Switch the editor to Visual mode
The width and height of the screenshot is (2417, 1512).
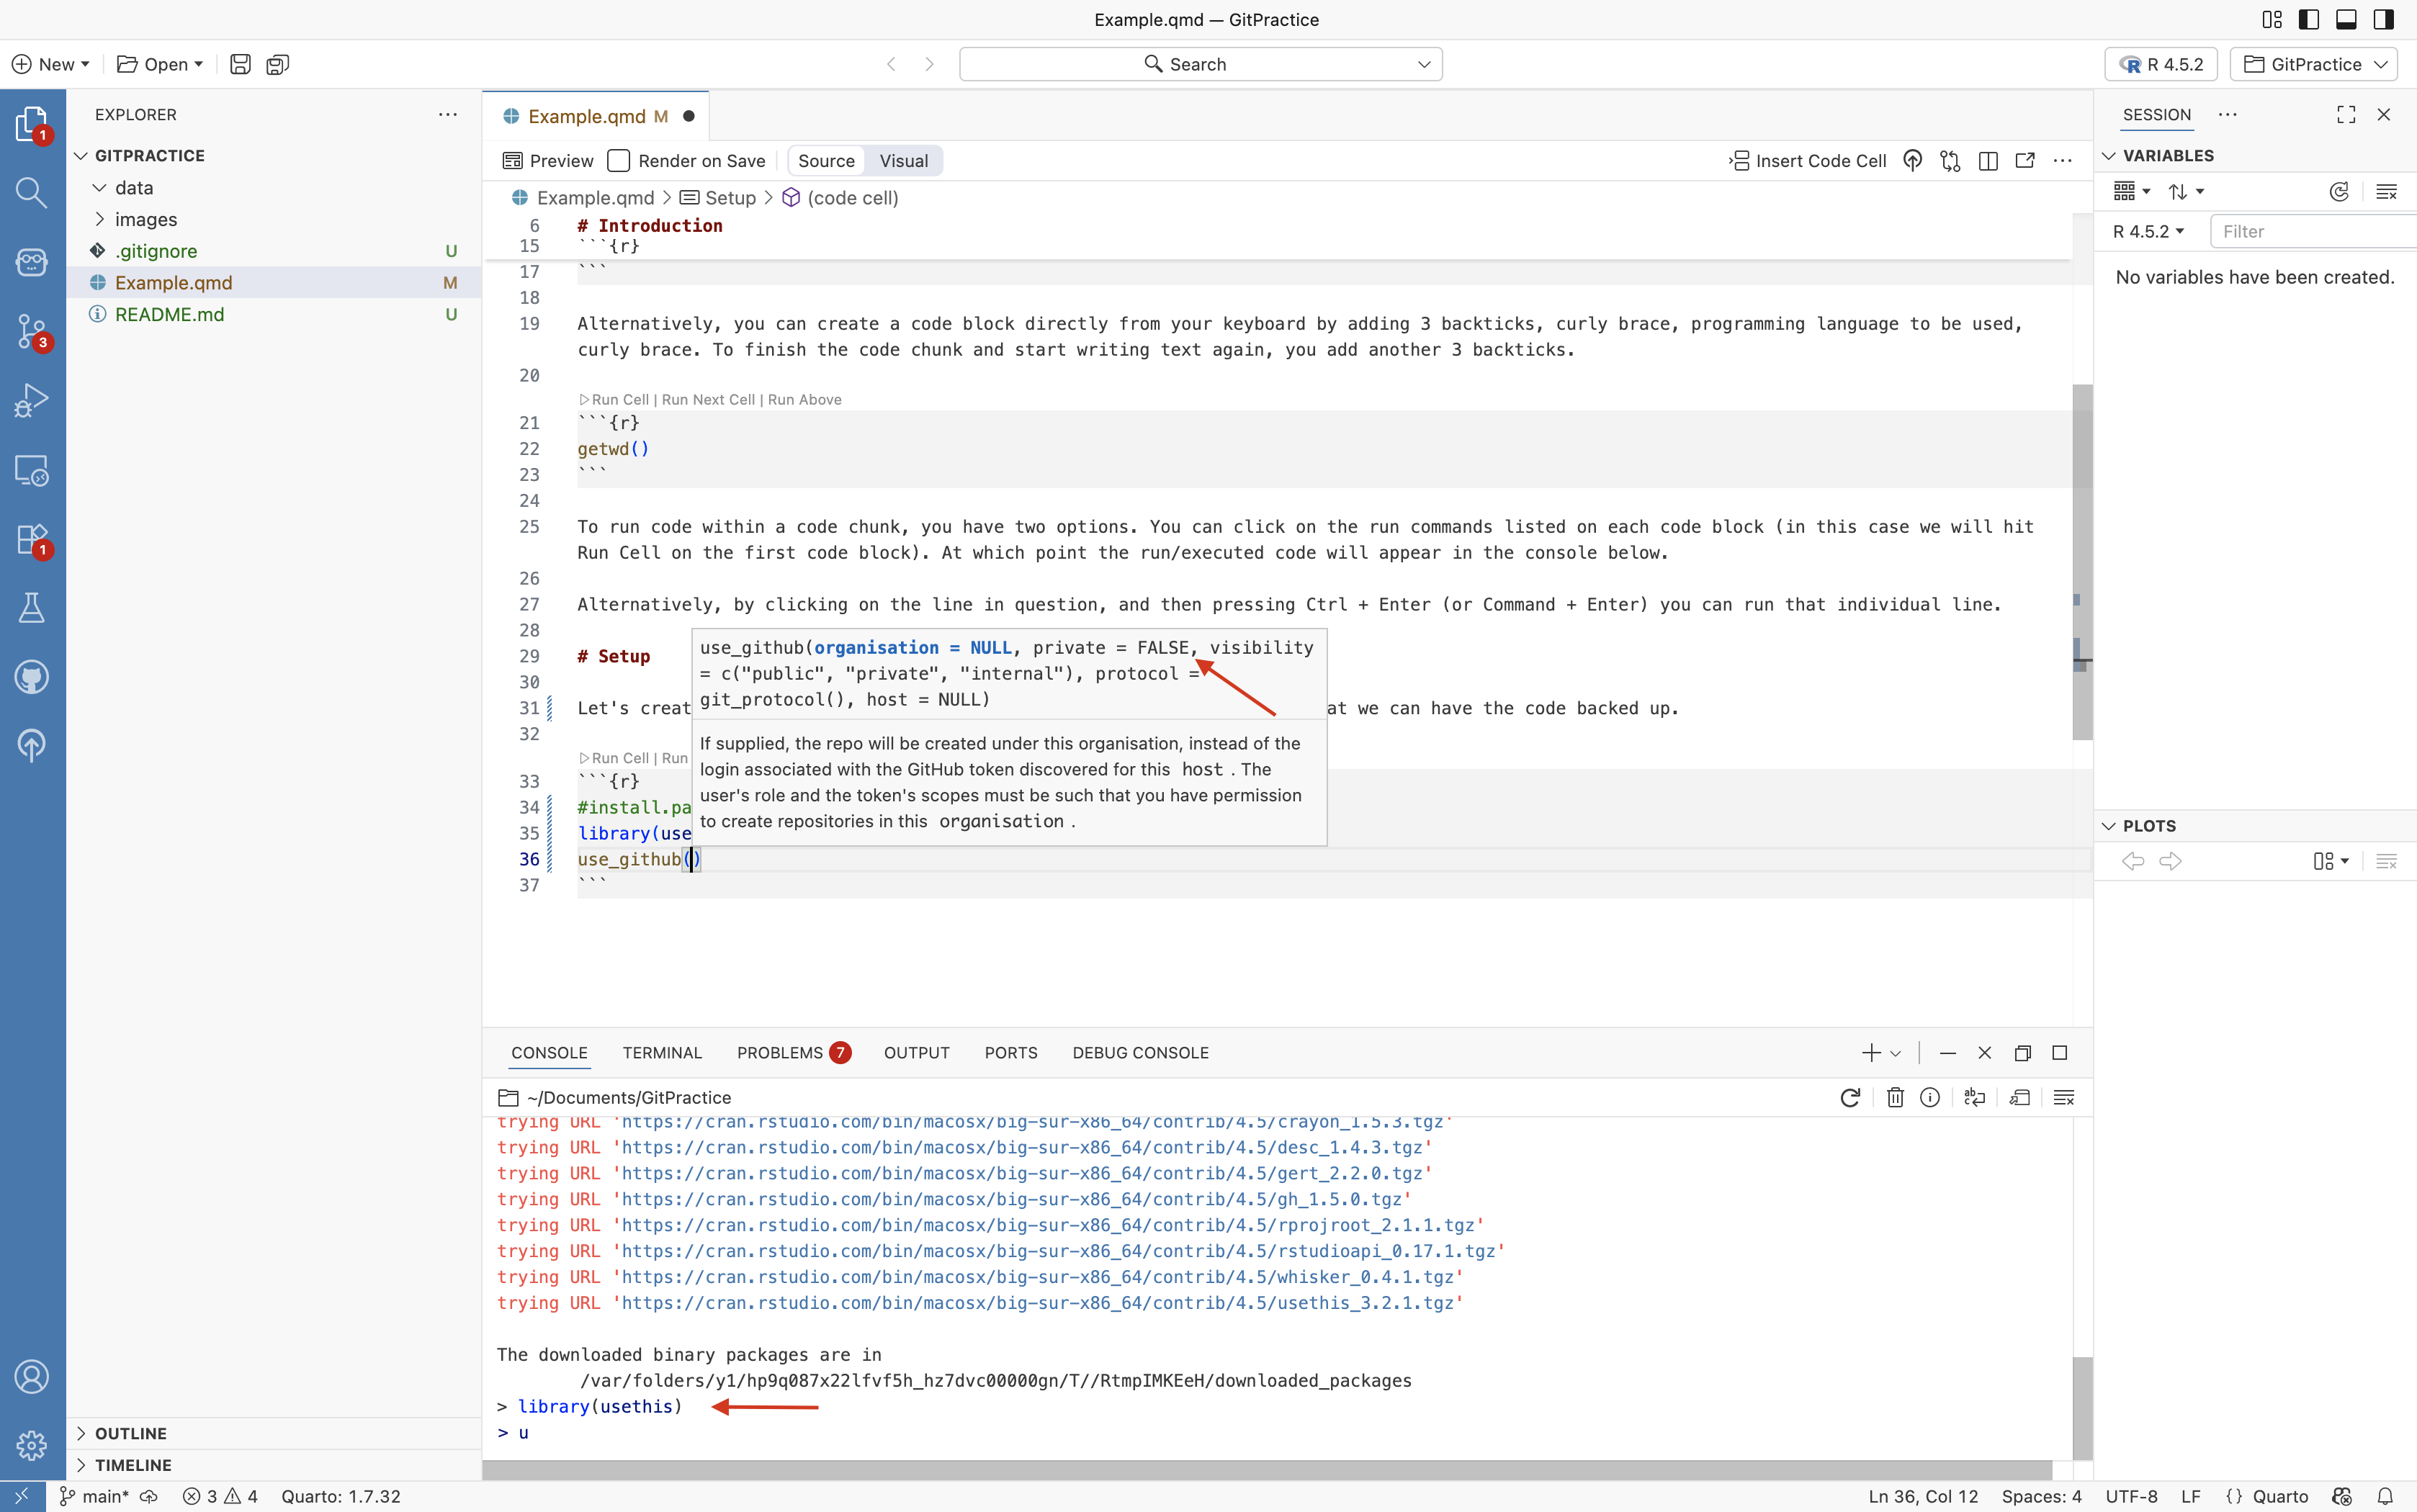point(903,161)
